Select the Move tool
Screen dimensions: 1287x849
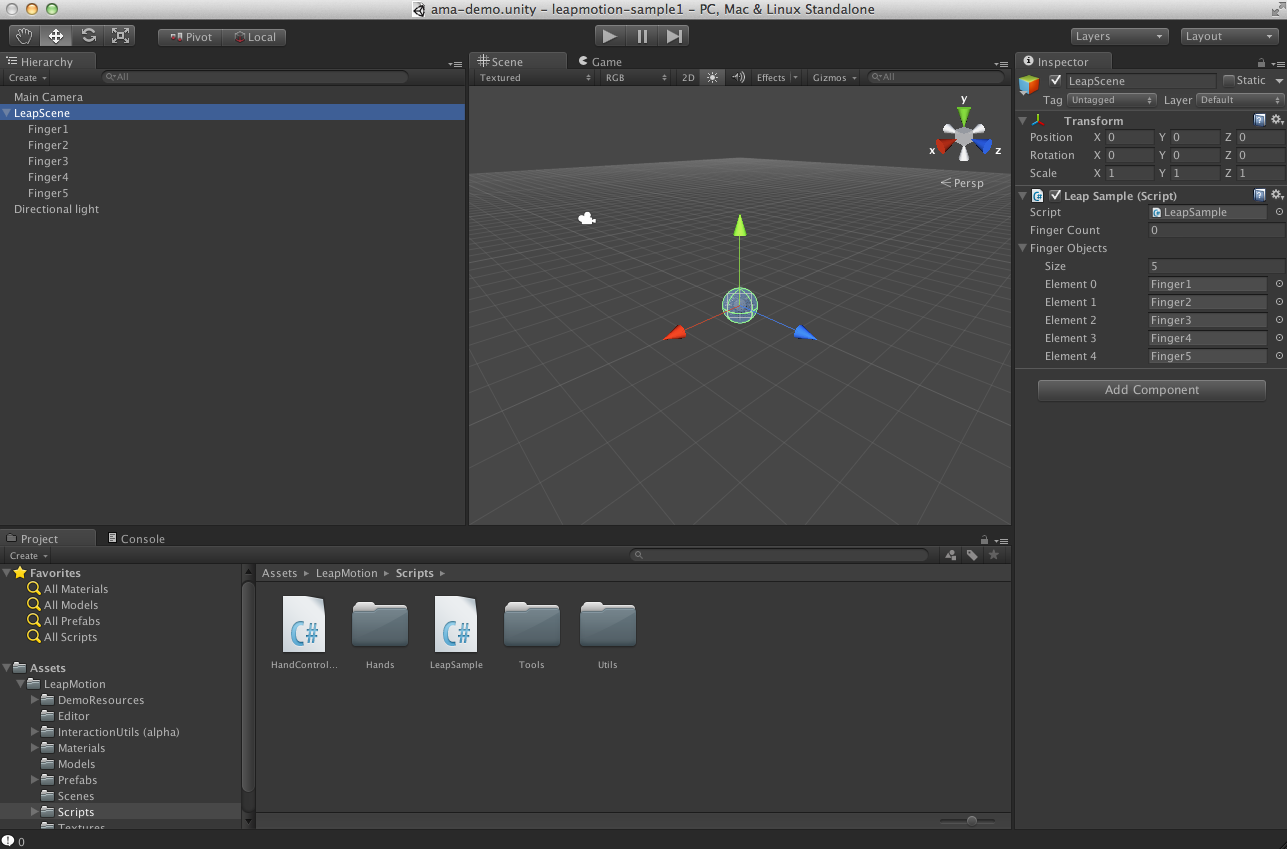[56, 35]
